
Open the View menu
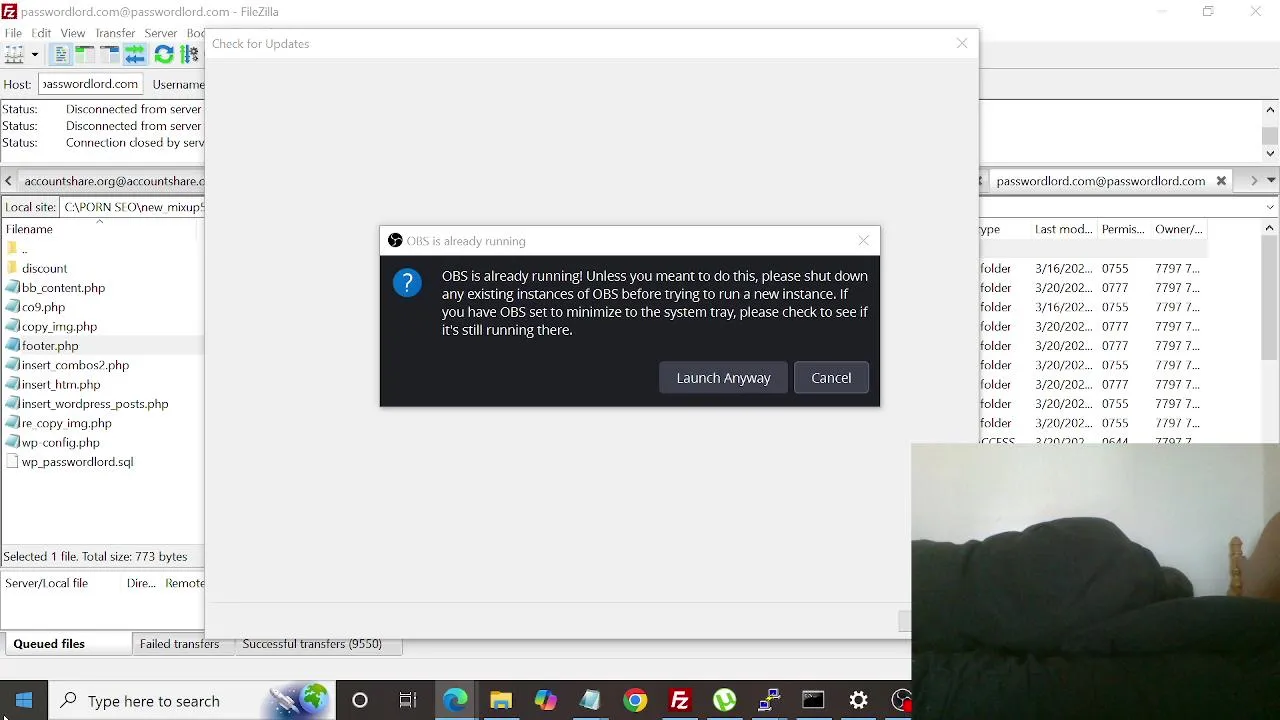pyautogui.click(x=72, y=33)
